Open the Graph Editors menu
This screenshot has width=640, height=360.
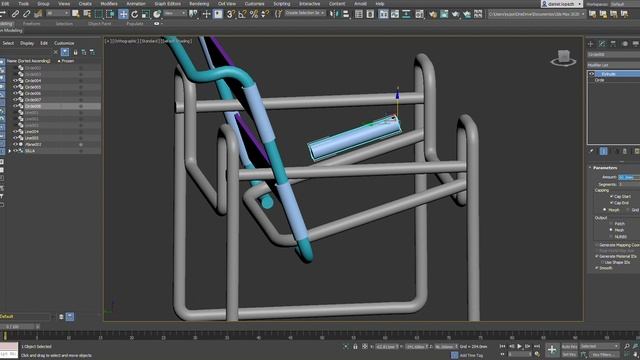[x=167, y=4]
